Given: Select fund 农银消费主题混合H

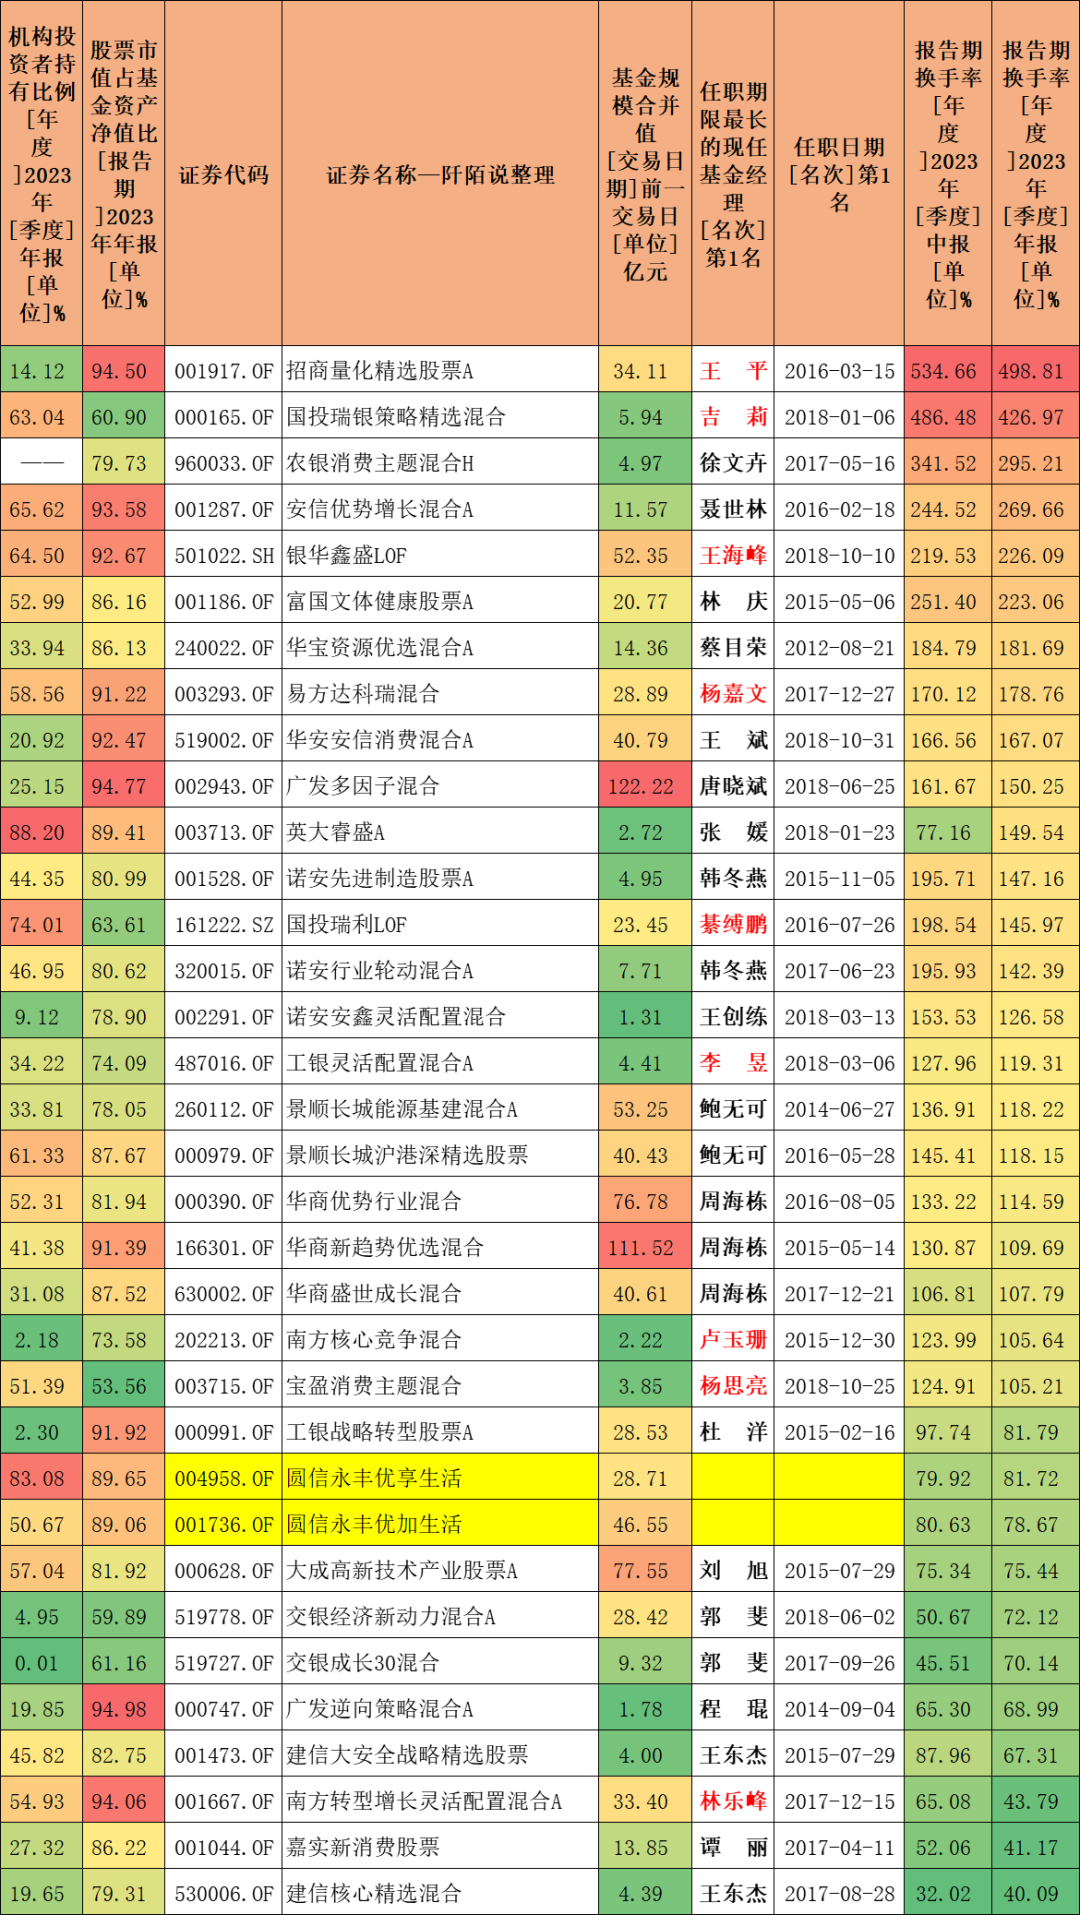Looking at the screenshot, I should coord(380,464).
